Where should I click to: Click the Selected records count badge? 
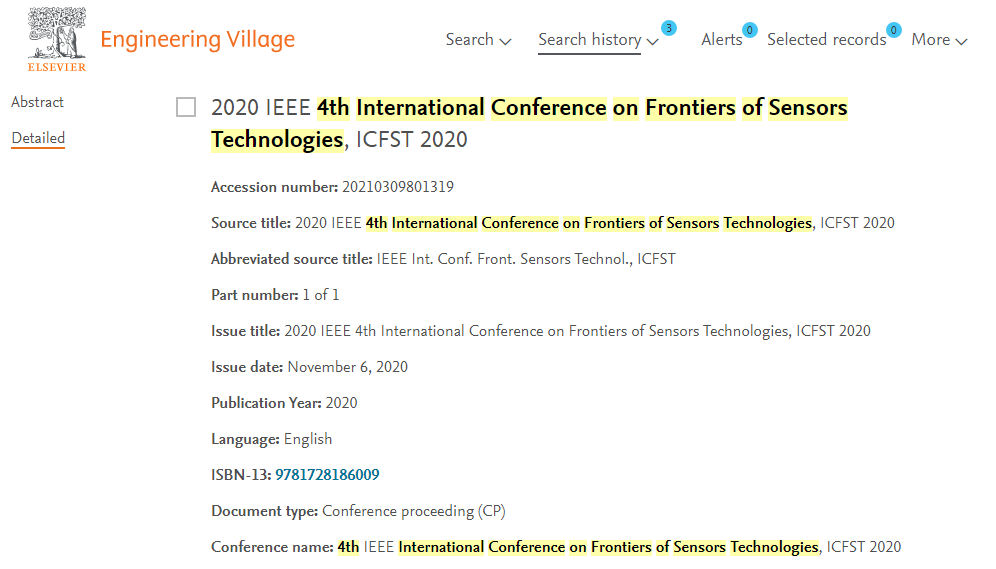pos(894,30)
